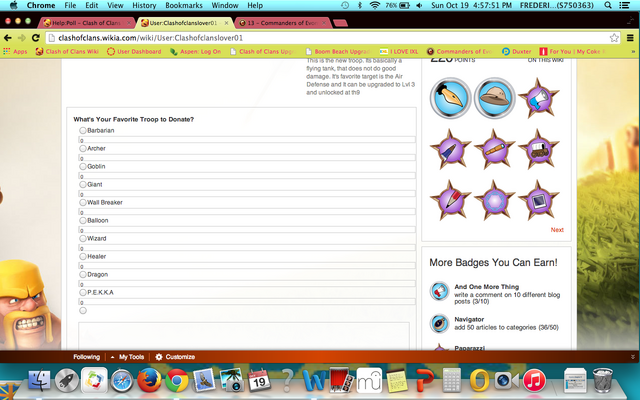Open Boom Beach Upgrade bookmark
Viewport: 640px width, 400px height.
[338, 51]
